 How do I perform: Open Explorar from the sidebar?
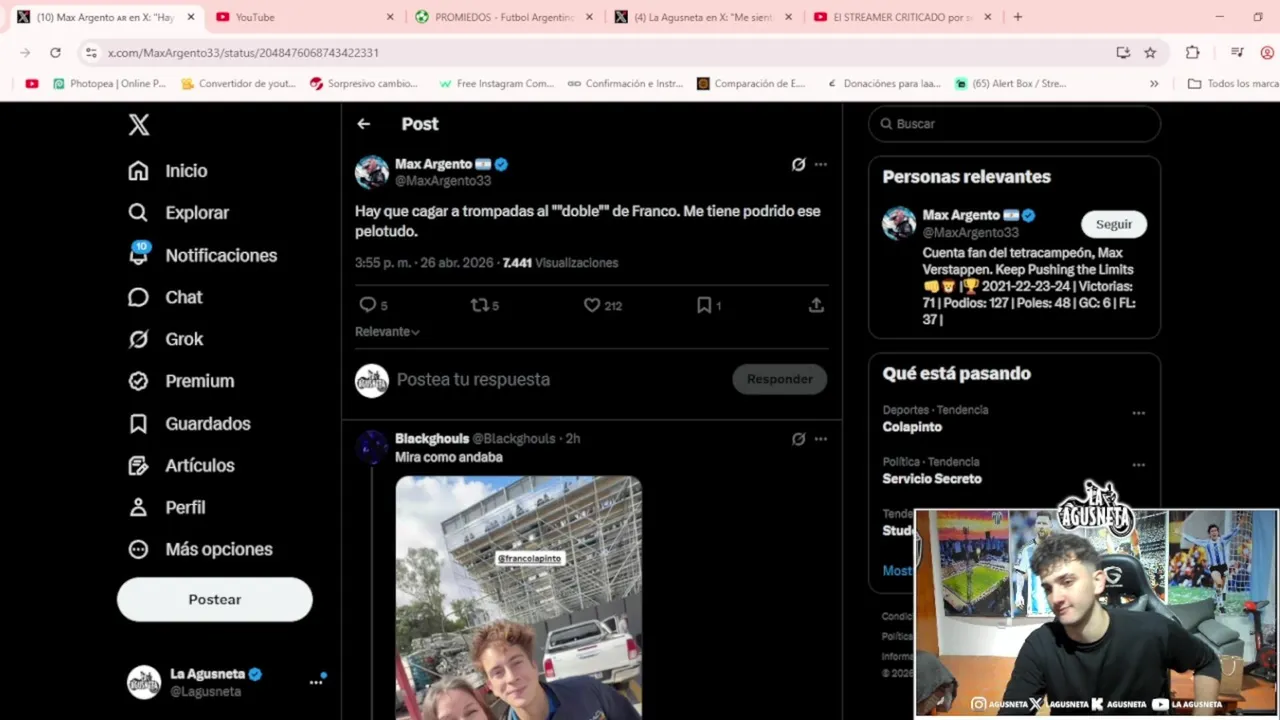178,213
